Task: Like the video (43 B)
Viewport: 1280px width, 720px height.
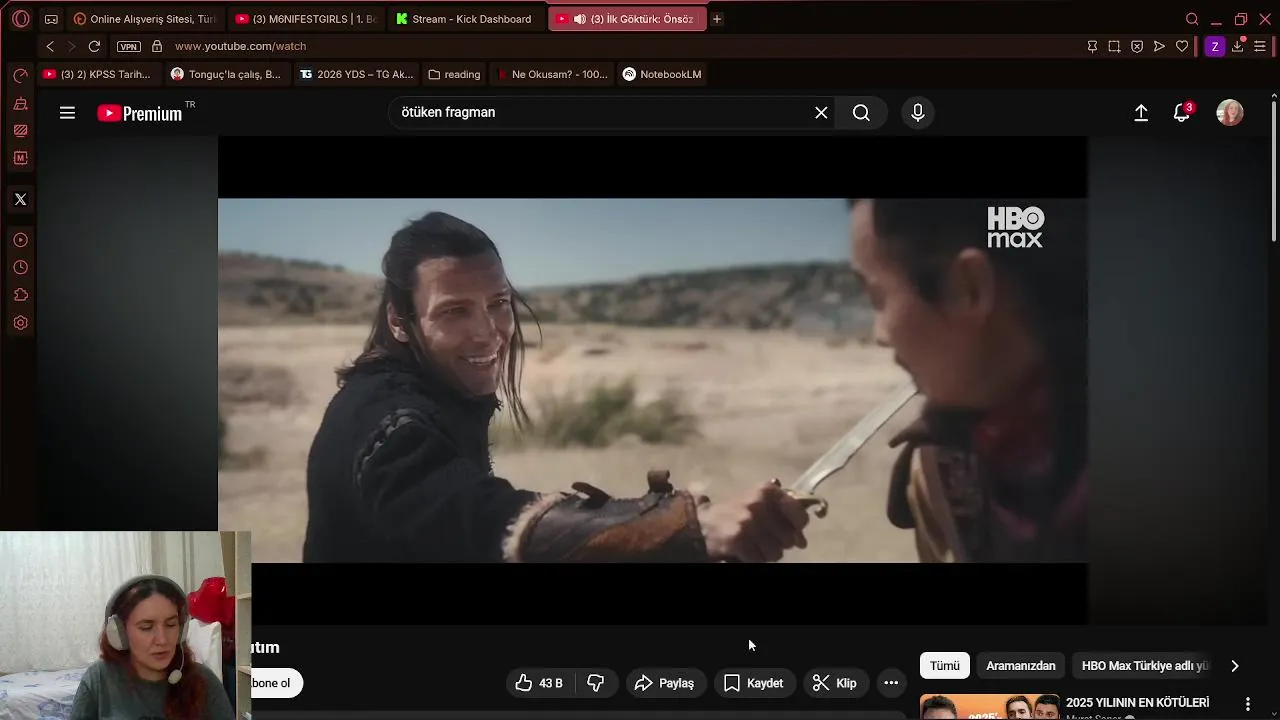Action: click(539, 683)
